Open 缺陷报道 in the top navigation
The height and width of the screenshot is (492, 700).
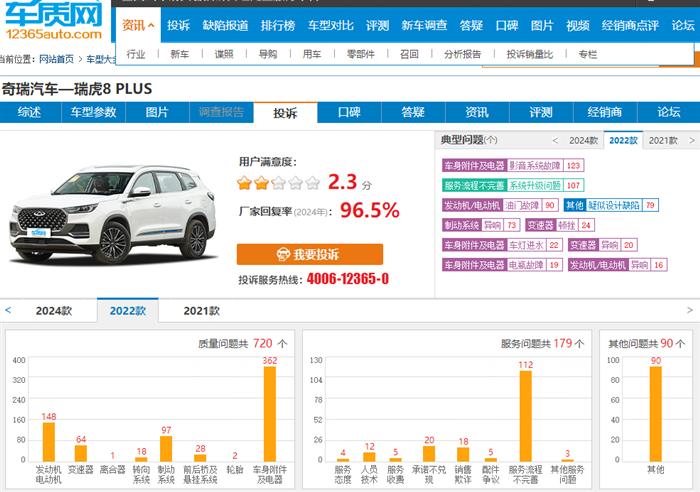(x=225, y=25)
